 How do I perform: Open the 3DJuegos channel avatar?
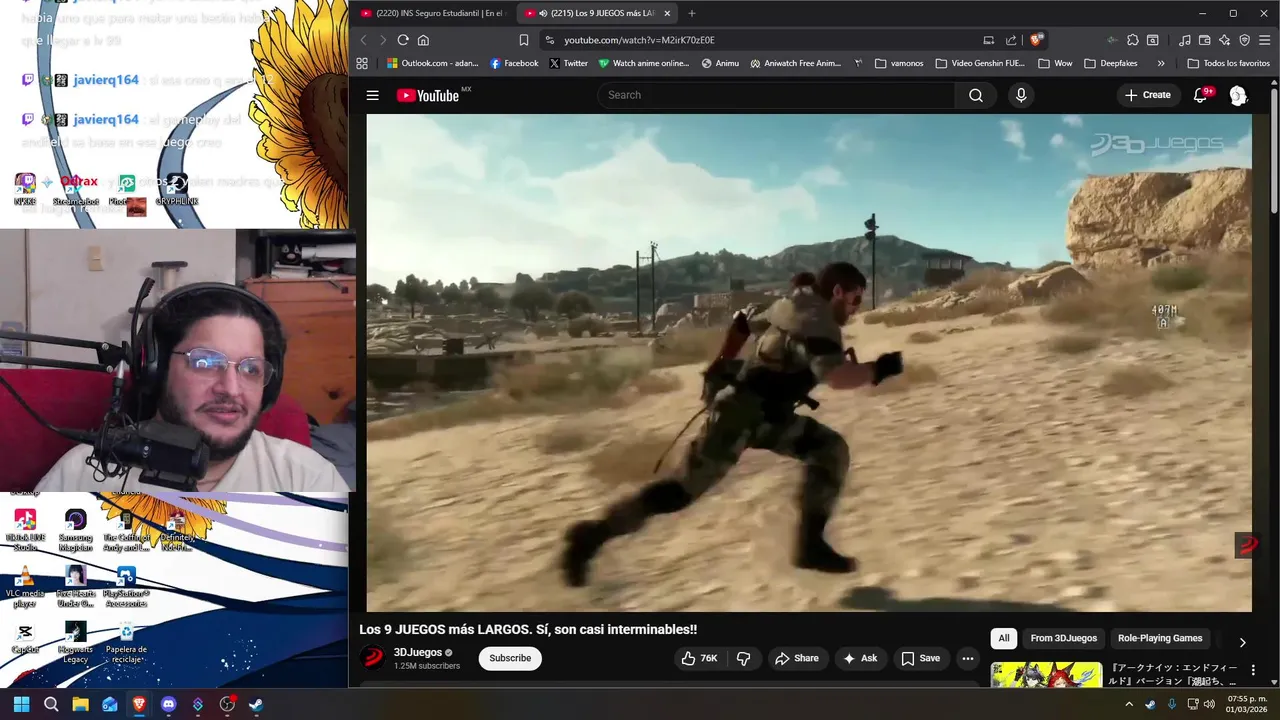point(373,658)
